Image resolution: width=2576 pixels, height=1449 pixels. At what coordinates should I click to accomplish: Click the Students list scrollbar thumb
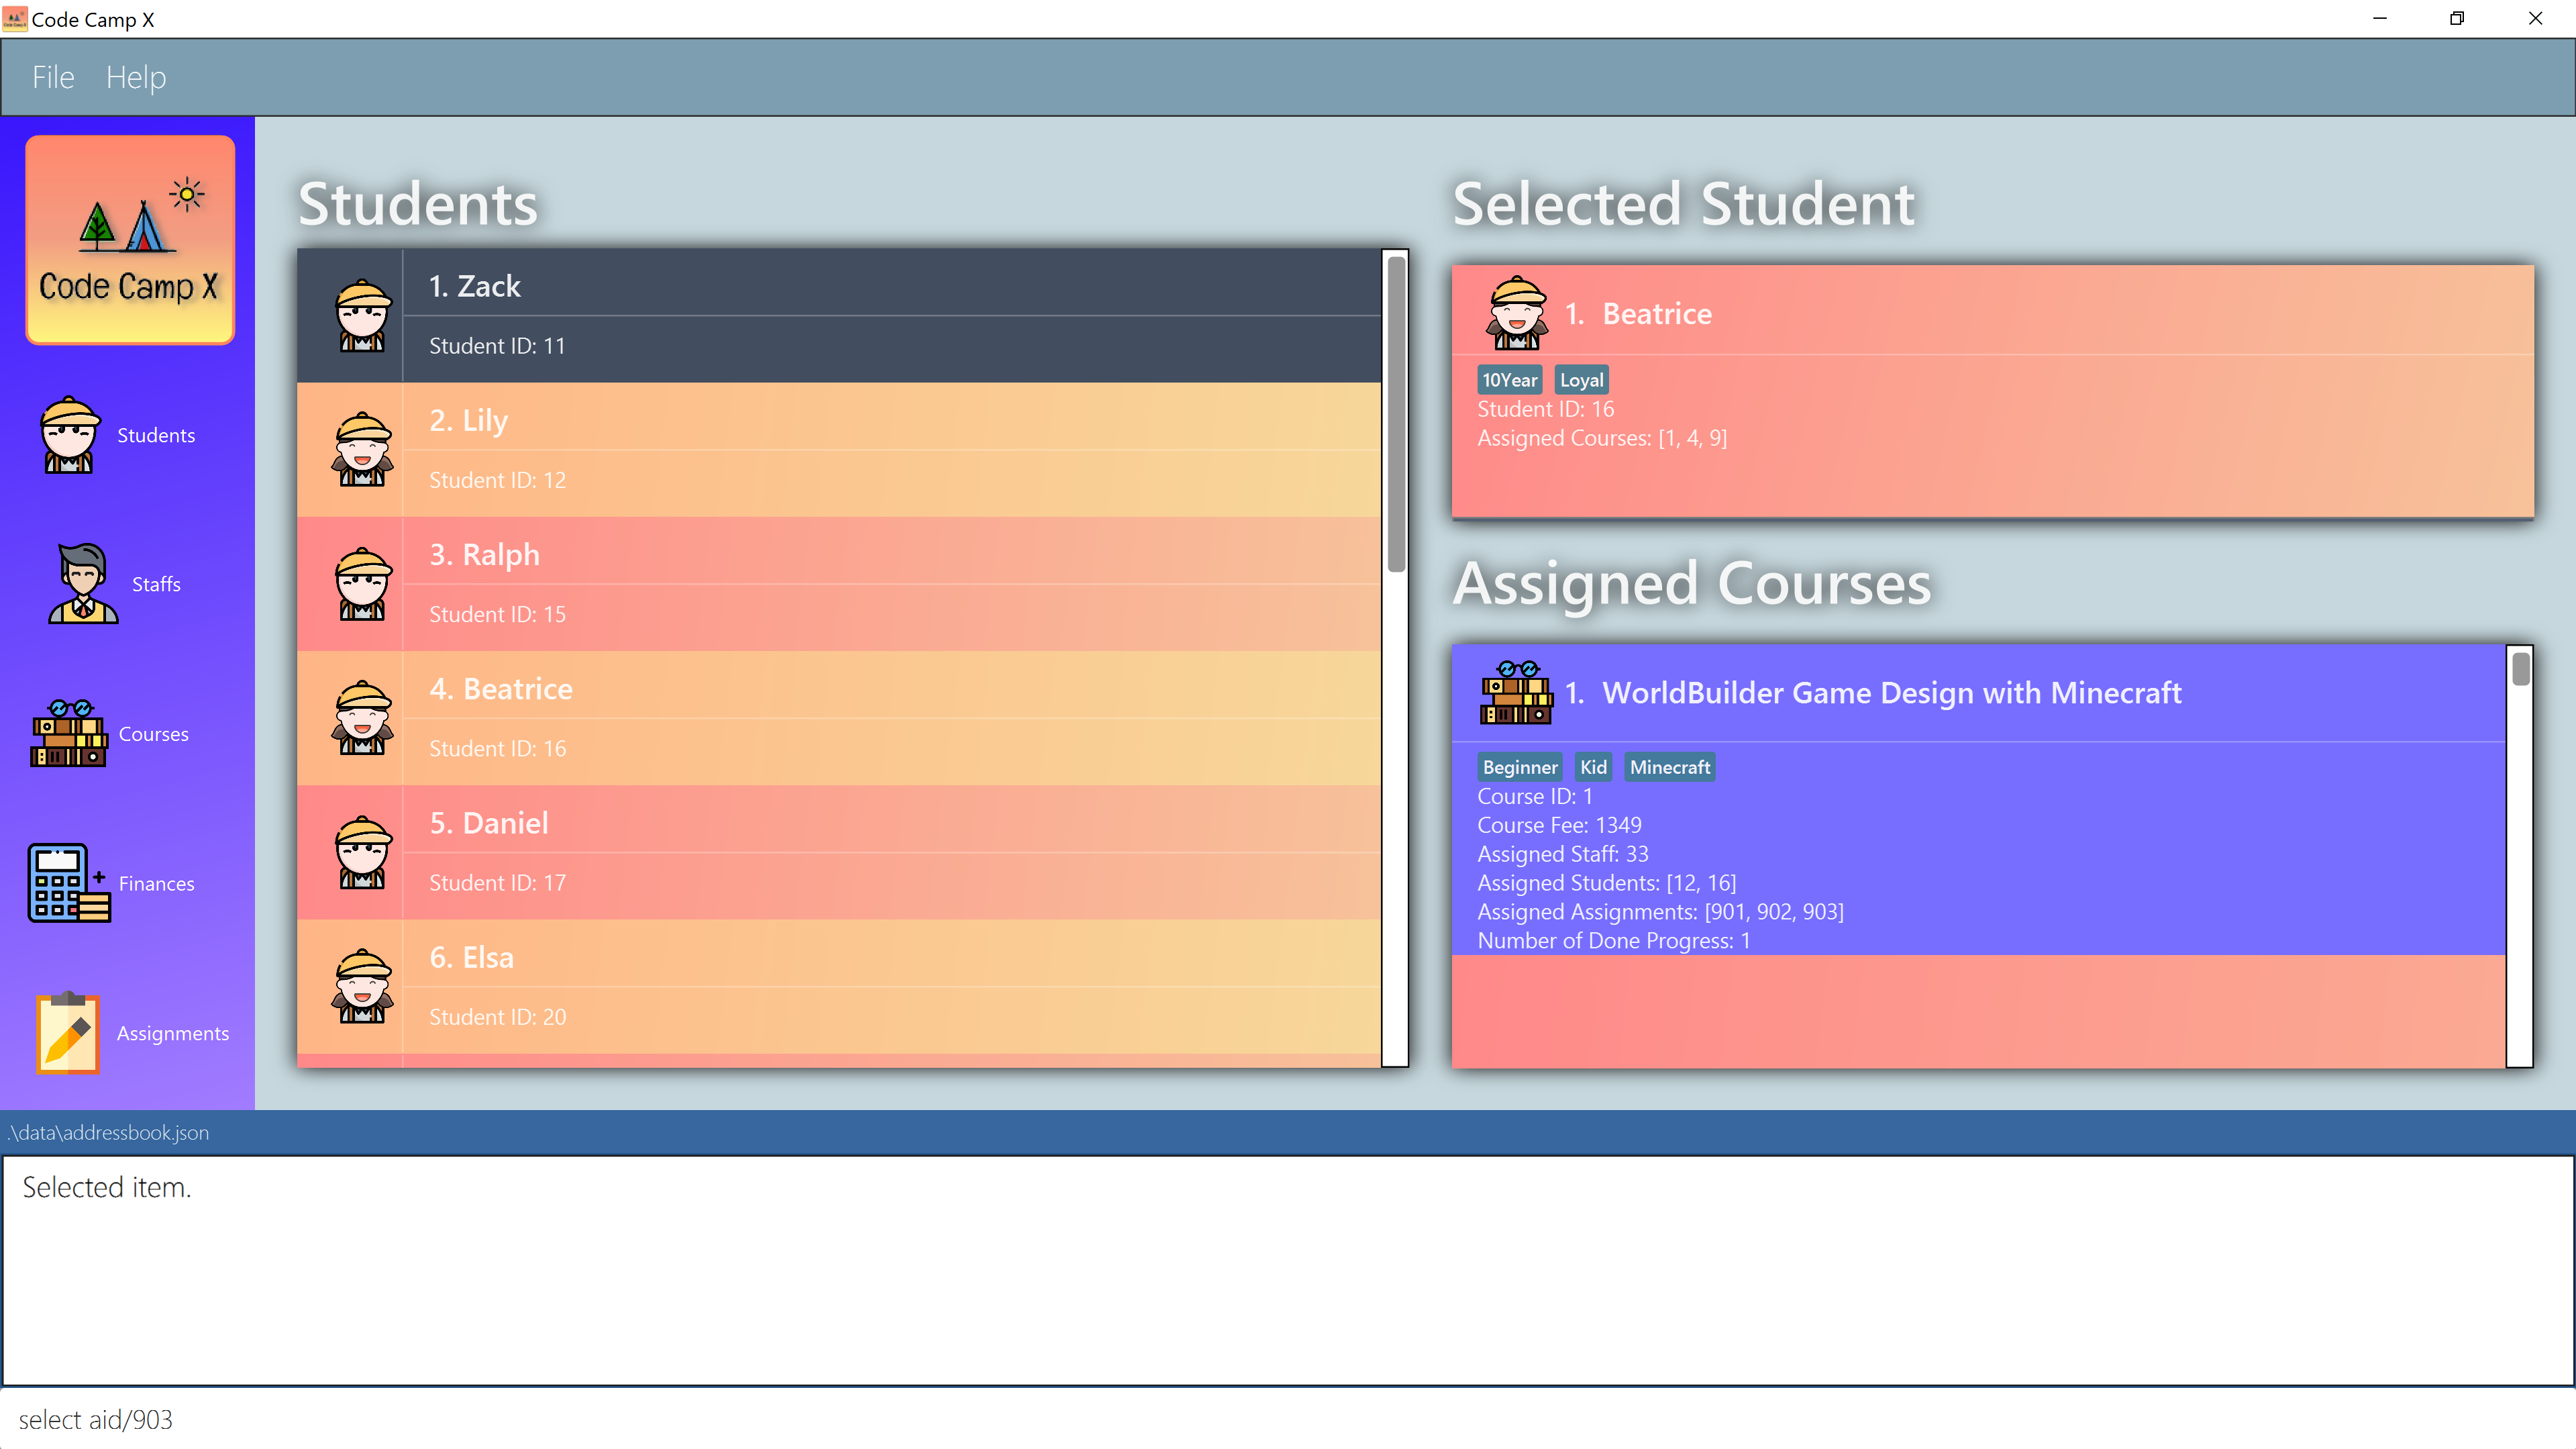(1396, 415)
